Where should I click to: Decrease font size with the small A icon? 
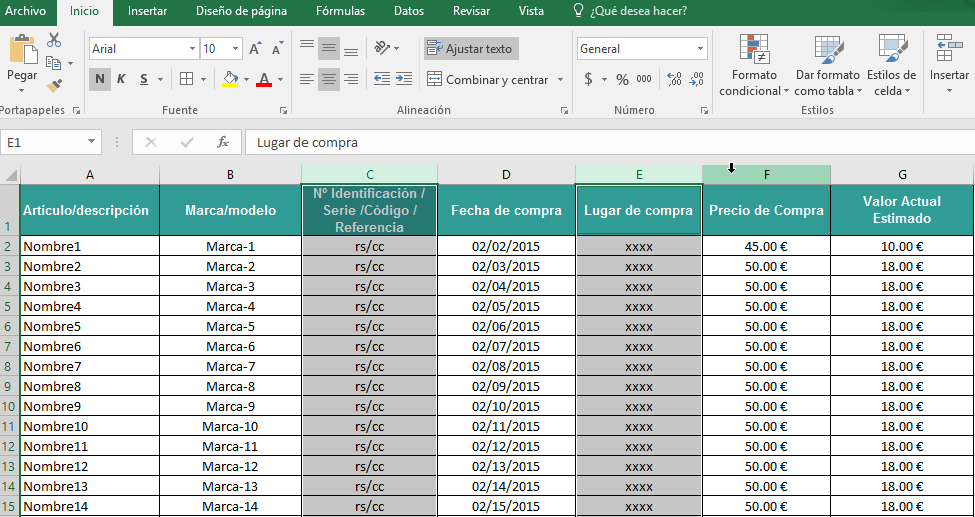point(277,49)
